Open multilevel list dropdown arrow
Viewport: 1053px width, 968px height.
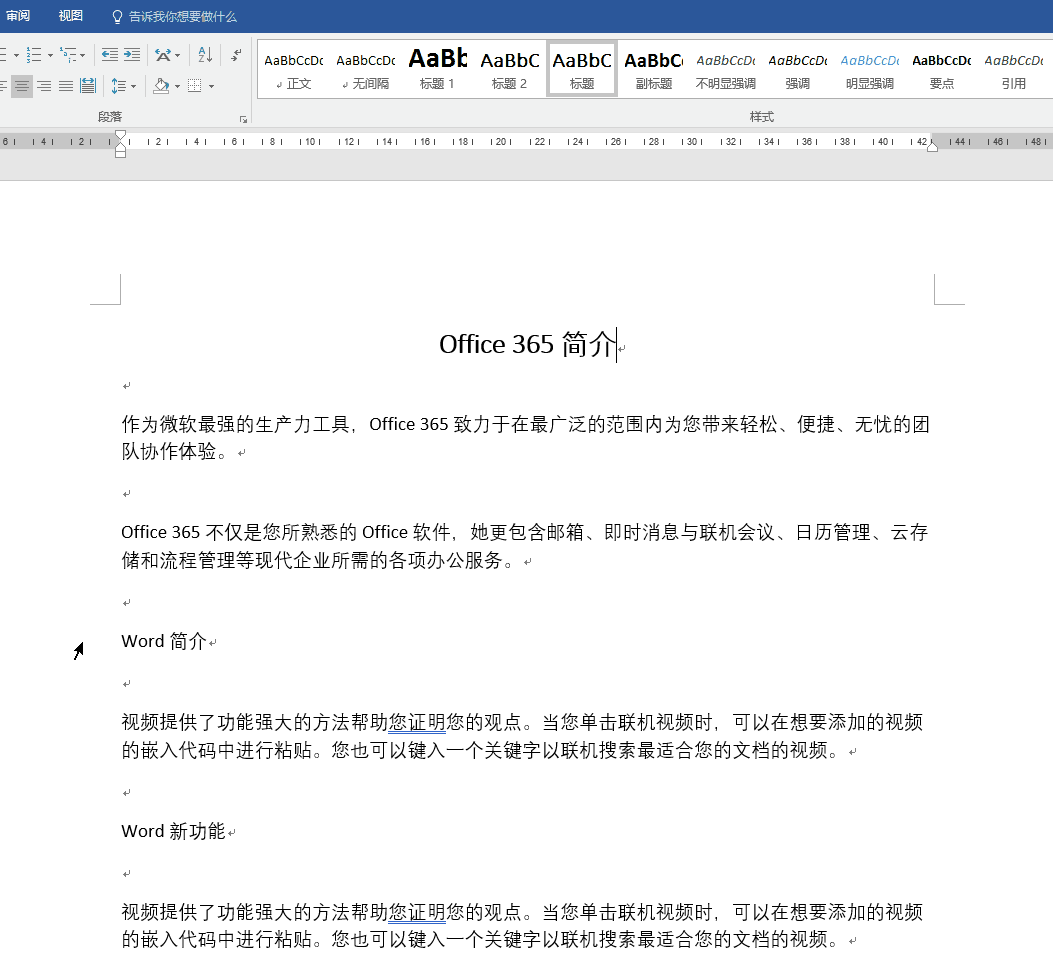tap(83, 55)
